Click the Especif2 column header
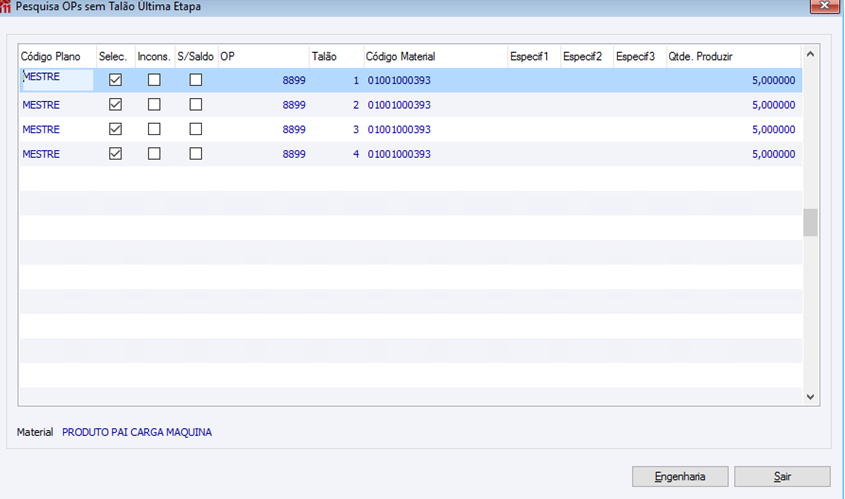The height and width of the screenshot is (499, 845). point(587,57)
